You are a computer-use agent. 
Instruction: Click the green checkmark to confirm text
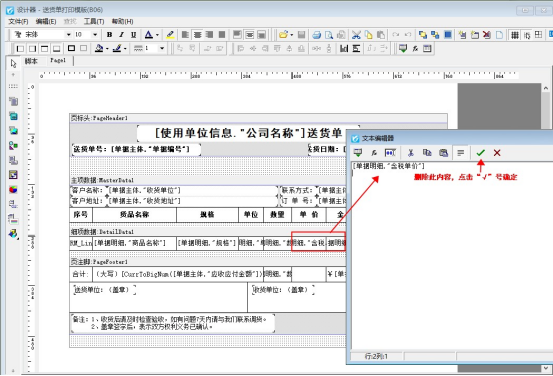click(480, 153)
